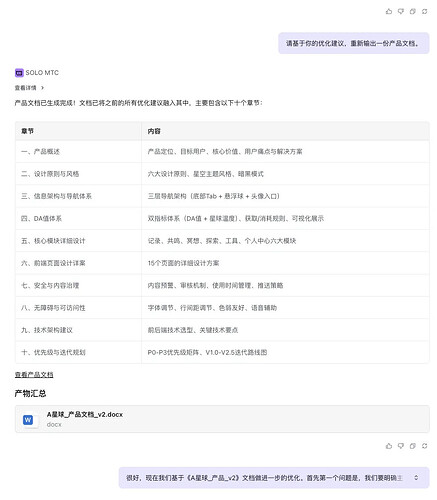The width and height of the screenshot is (437, 500).
Task: Click user message 请基于你的优化建议
Action: (x=354, y=43)
